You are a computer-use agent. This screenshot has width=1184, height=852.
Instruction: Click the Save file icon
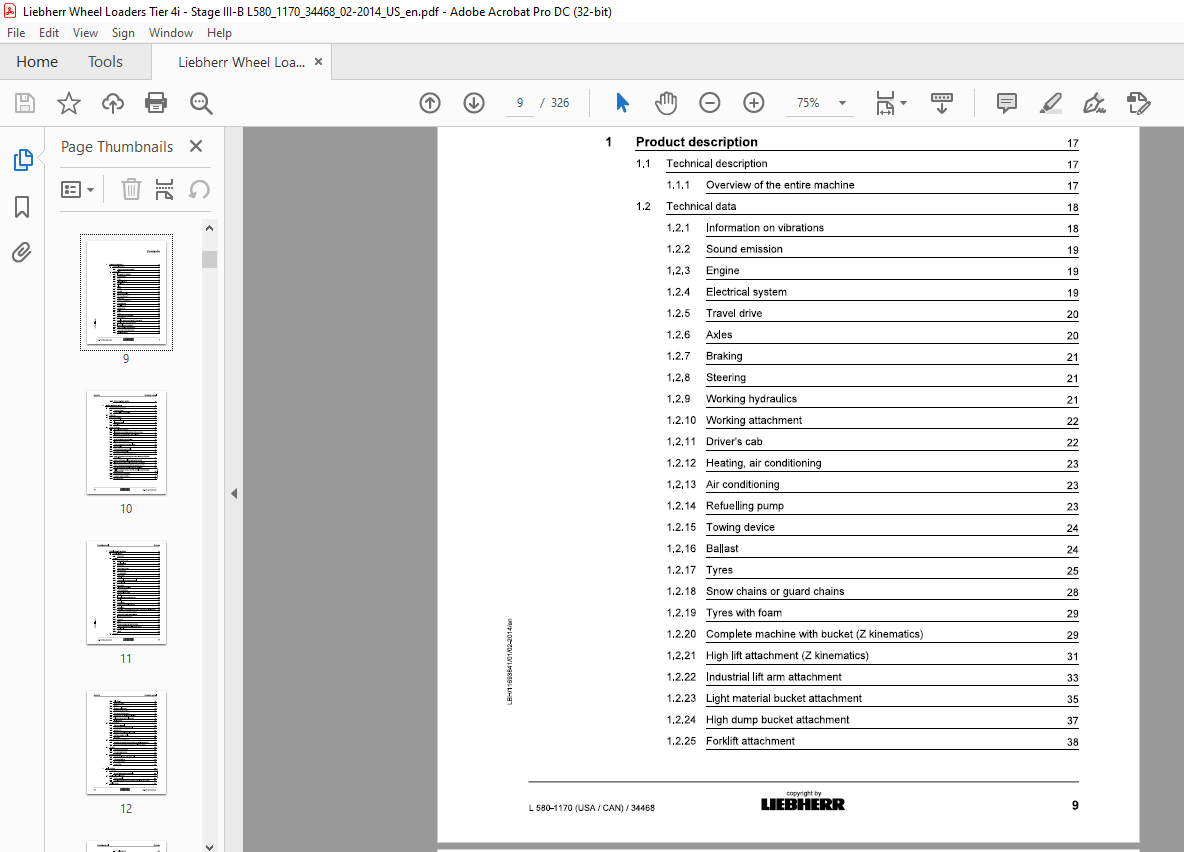(25, 103)
